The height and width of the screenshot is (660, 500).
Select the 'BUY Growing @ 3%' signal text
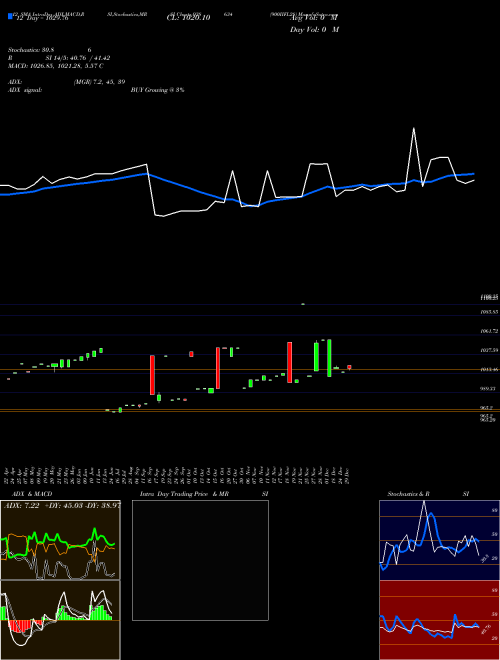point(157,90)
